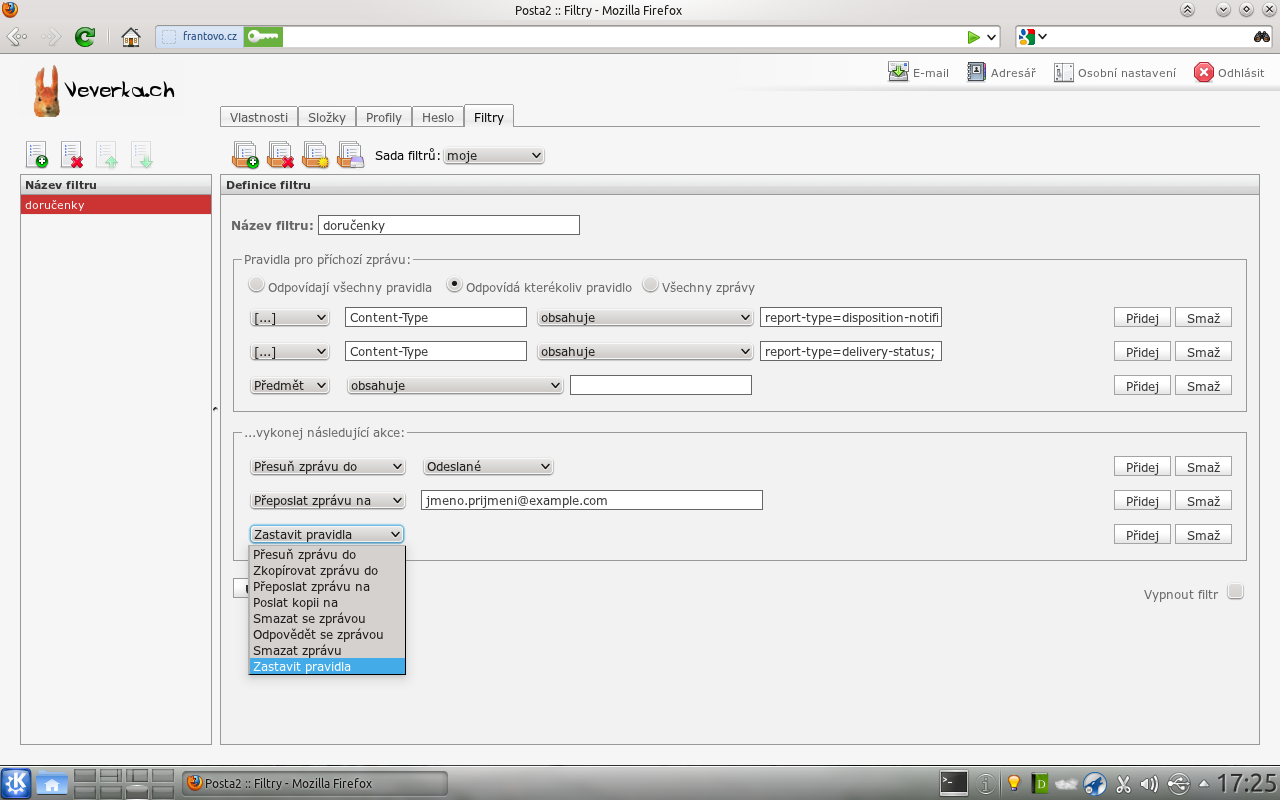
Task: Click 'Přidej' next to the Předmět rule
Action: point(1142,386)
